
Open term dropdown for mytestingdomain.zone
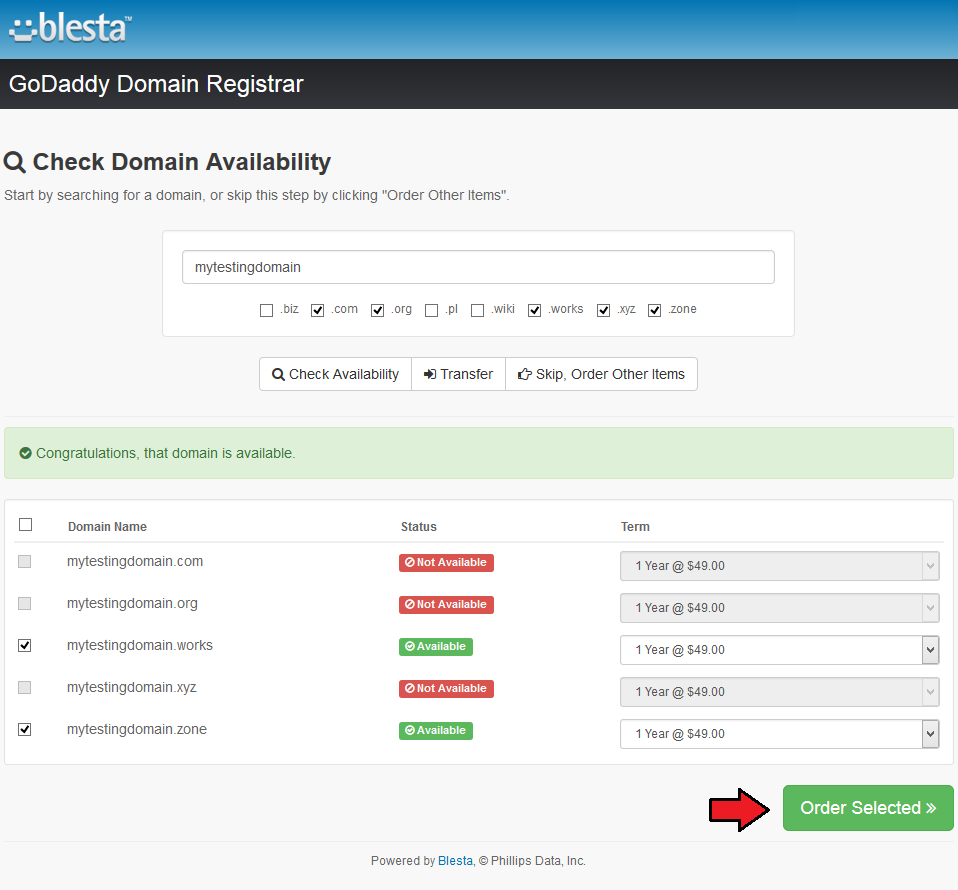coord(780,734)
